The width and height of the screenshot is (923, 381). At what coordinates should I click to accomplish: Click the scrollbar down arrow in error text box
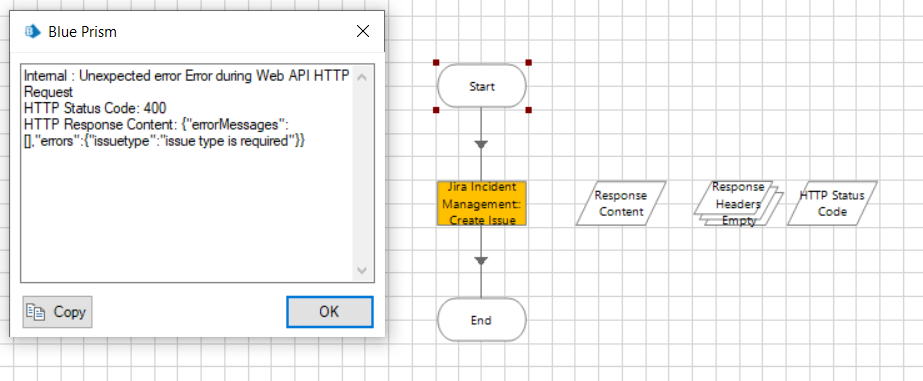(361, 271)
